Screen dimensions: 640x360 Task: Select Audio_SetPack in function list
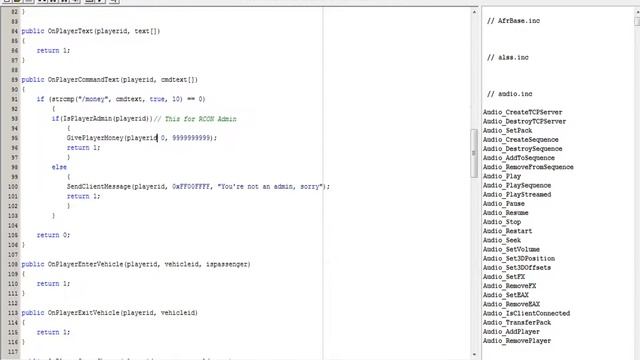(x=507, y=131)
